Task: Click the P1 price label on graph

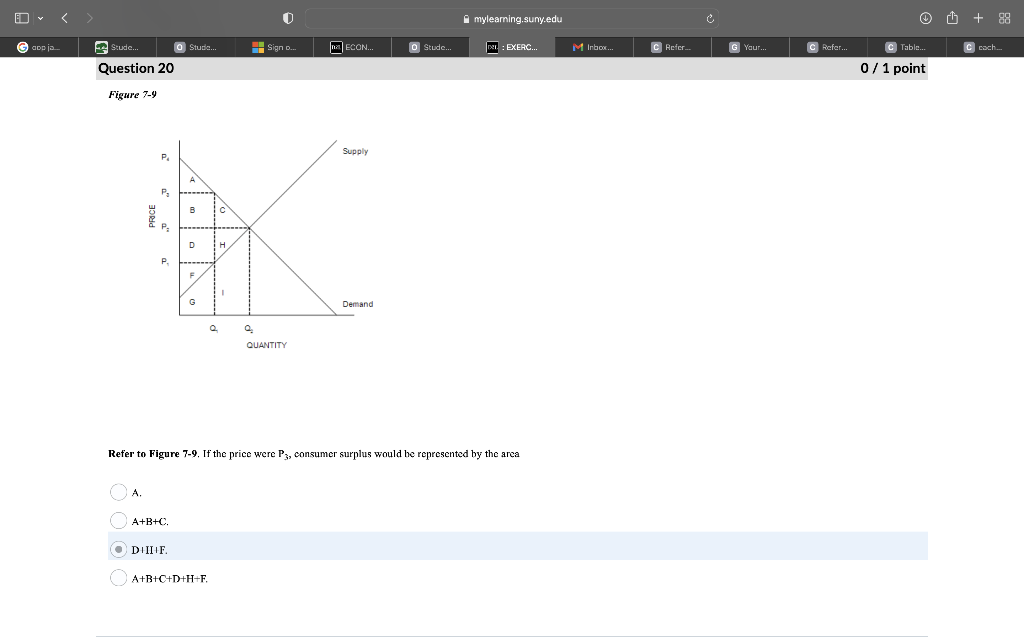Action: [165, 262]
